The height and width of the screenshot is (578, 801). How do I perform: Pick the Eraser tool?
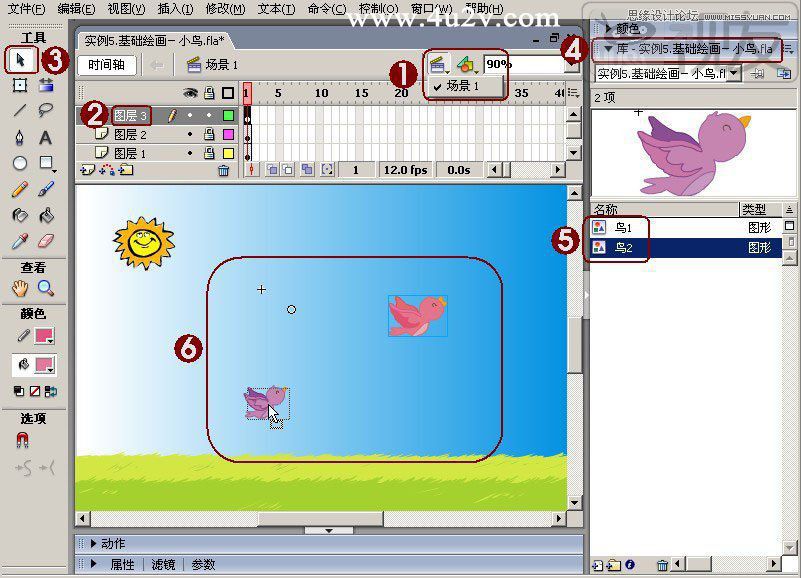[x=45, y=241]
